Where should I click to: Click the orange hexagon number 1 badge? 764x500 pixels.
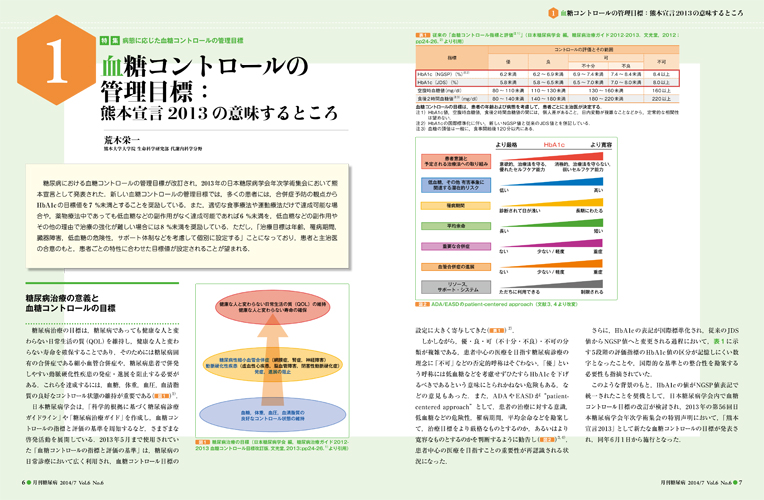[57, 60]
